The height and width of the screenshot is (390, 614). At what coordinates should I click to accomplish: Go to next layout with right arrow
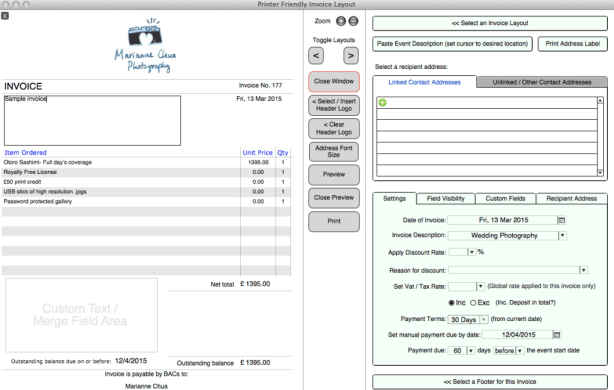pyautogui.click(x=351, y=56)
